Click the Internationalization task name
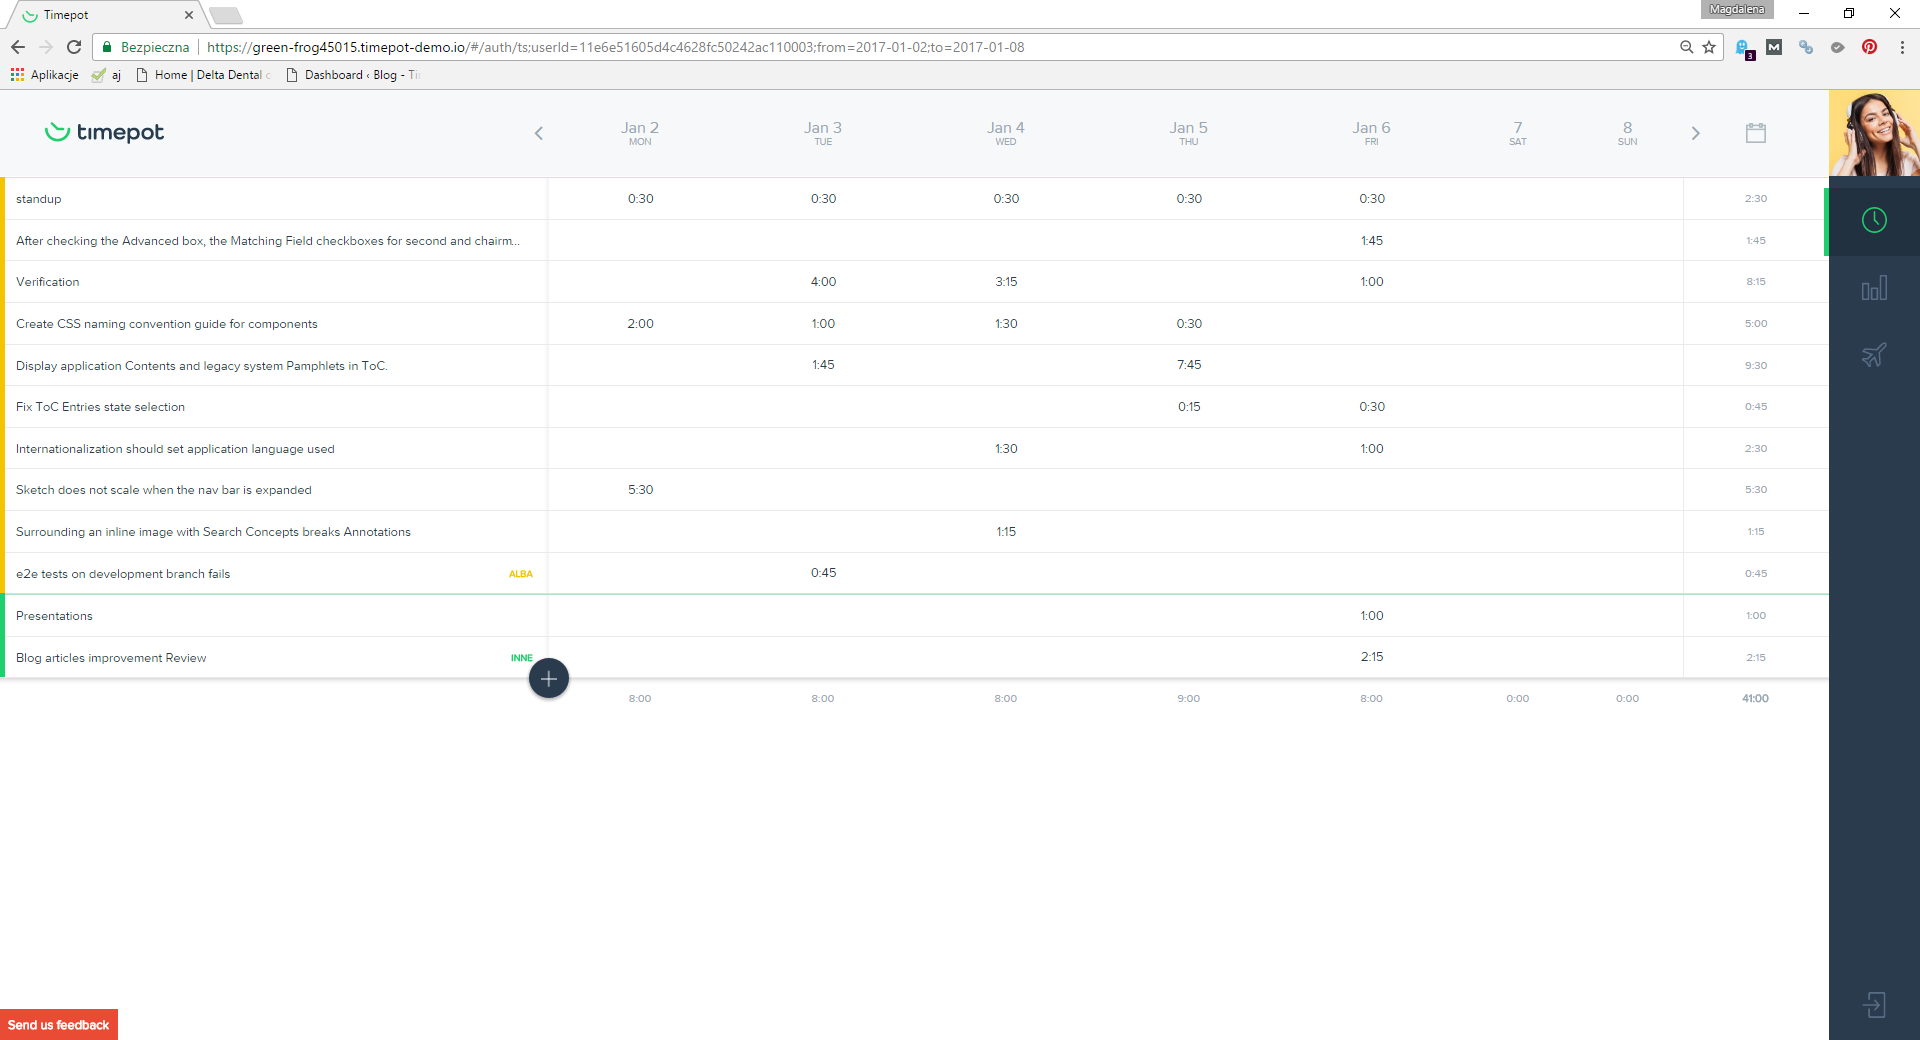The height and width of the screenshot is (1040, 1920). tap(175, 449)
